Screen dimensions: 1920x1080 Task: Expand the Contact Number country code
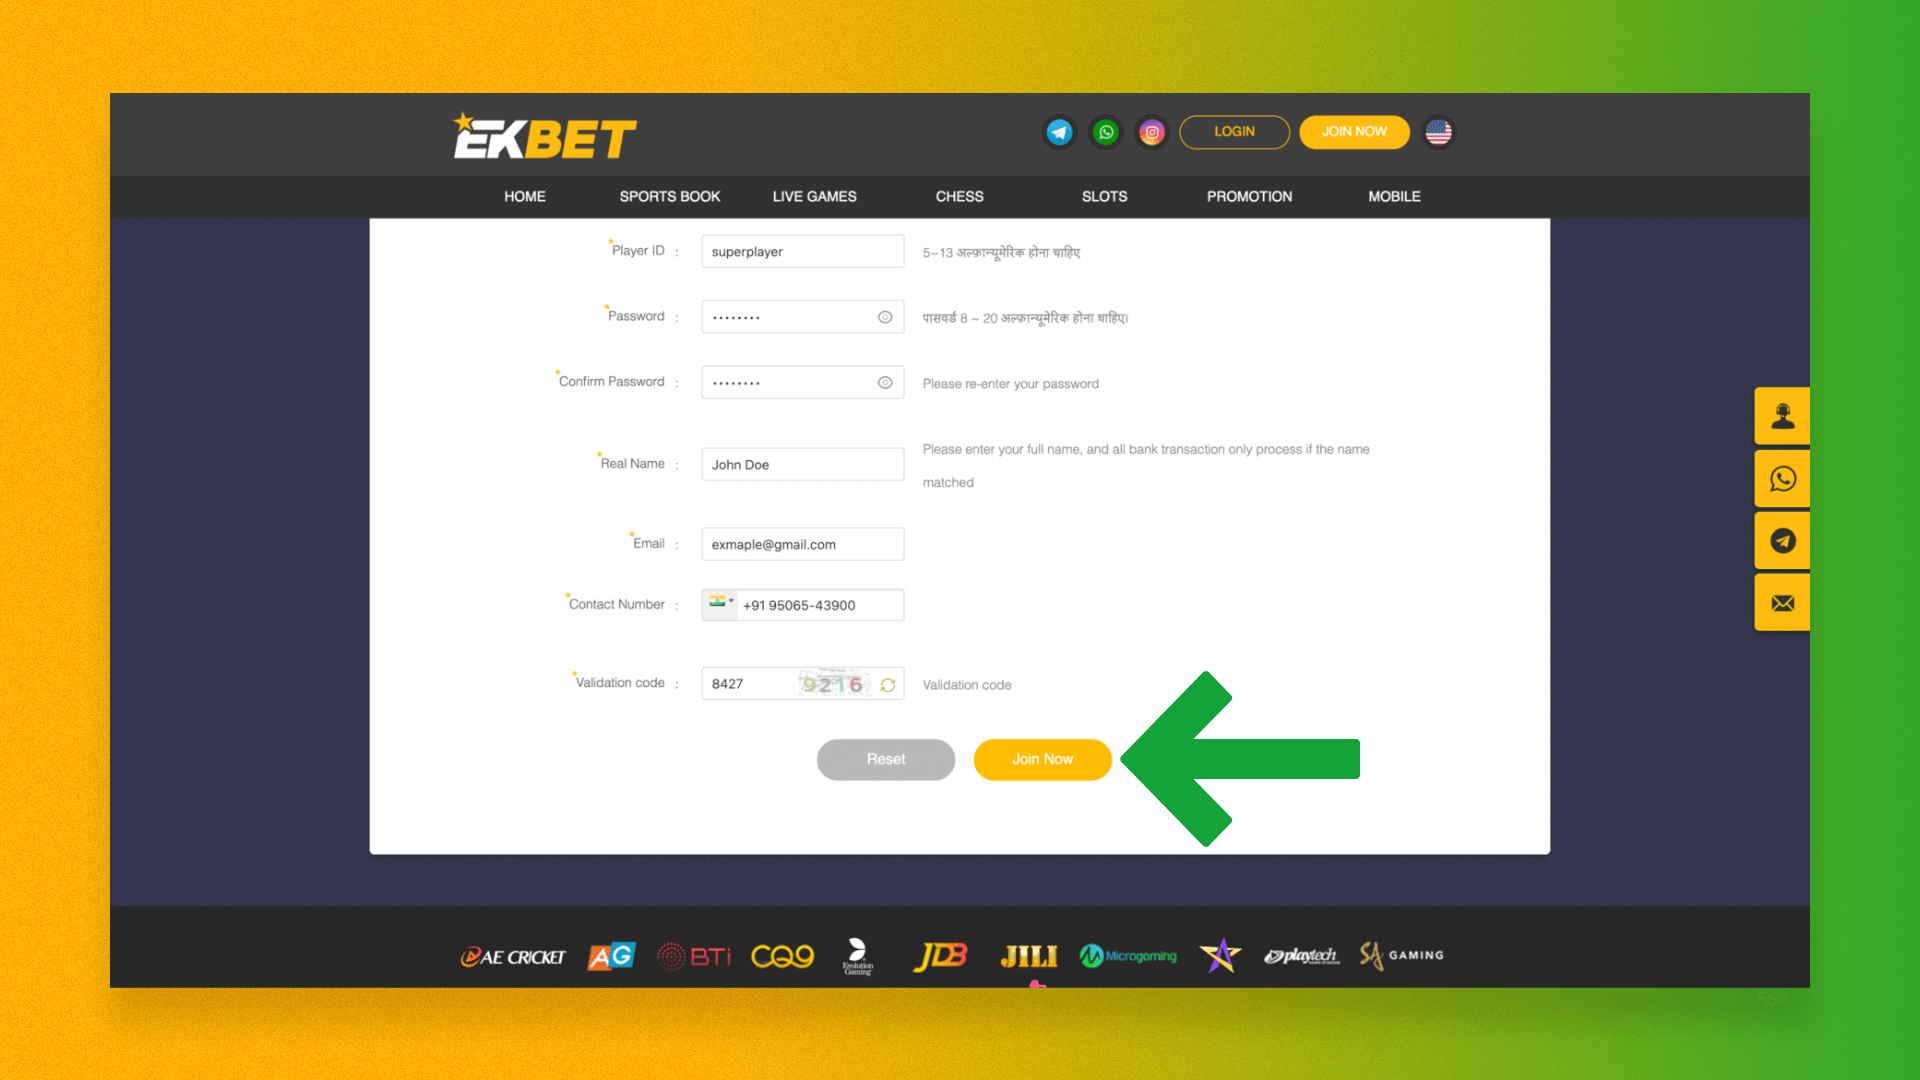719,604
